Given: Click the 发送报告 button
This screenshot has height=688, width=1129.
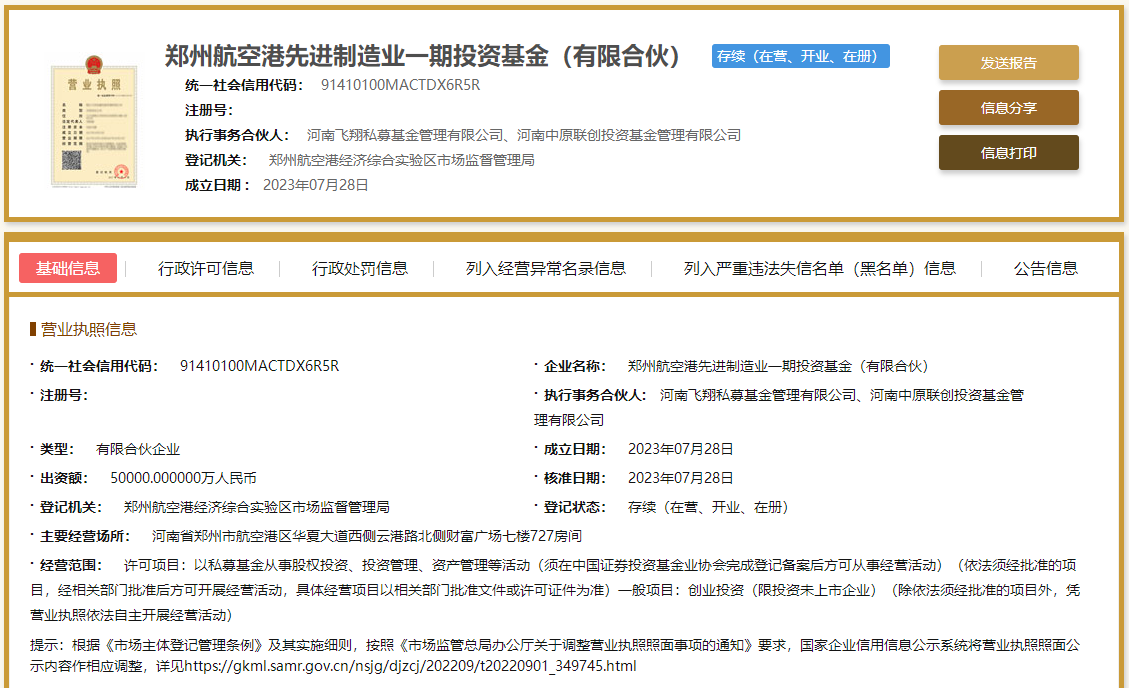Looking at the screenshot, I should point(1008,63).
